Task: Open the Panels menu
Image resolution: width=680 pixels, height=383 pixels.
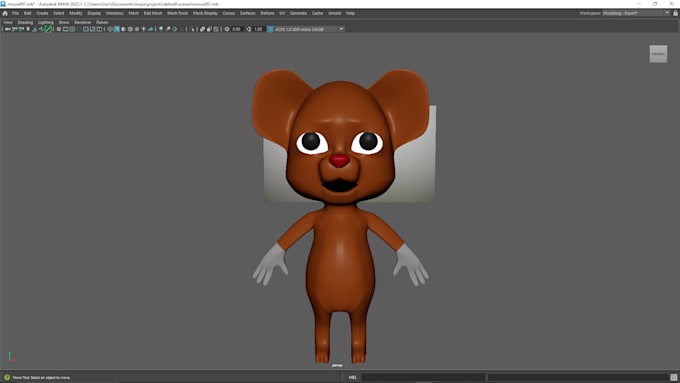Action: click(102, 22)
